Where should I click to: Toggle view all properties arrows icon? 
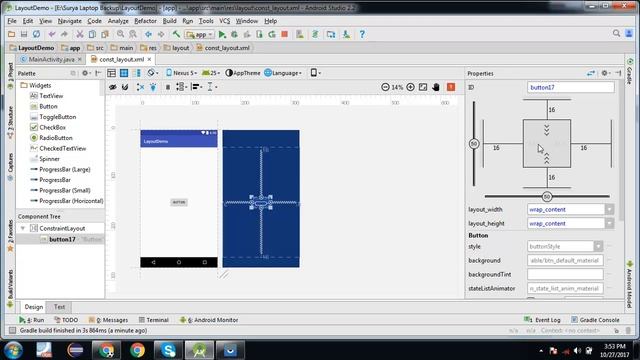591,73
